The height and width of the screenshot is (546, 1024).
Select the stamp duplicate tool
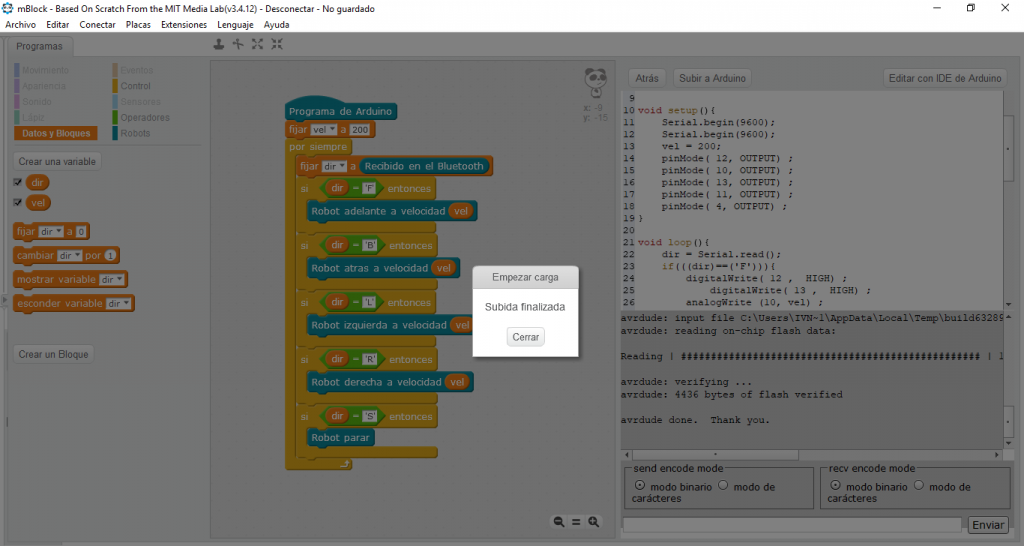point(219,44)
